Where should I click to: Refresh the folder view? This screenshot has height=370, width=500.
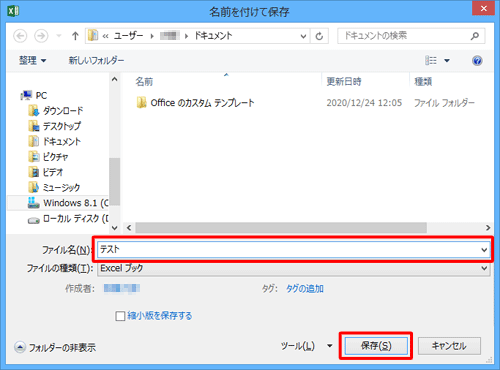tap(319, 36)
